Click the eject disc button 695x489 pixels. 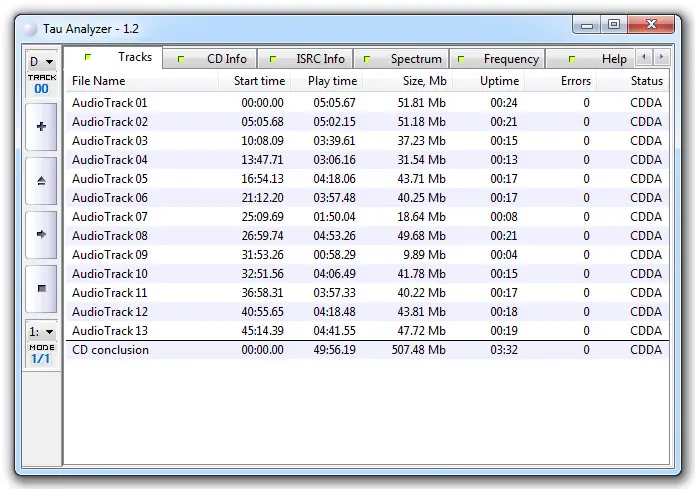(x=41, y=181)
